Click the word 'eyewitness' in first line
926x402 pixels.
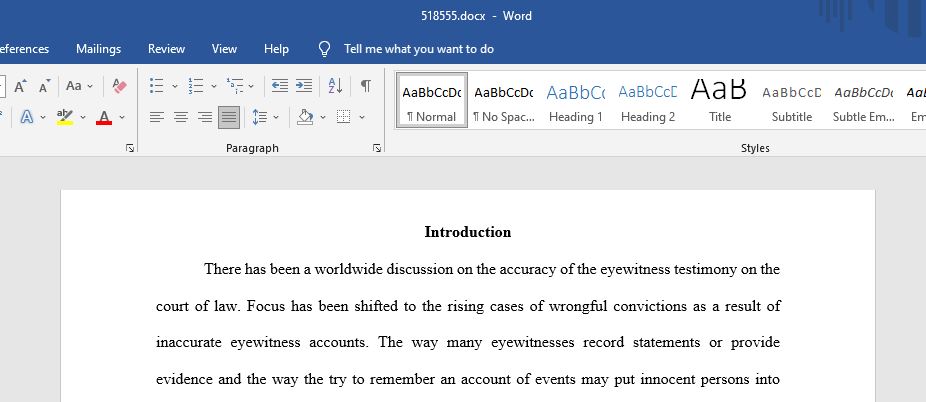[x=635, y=270]
